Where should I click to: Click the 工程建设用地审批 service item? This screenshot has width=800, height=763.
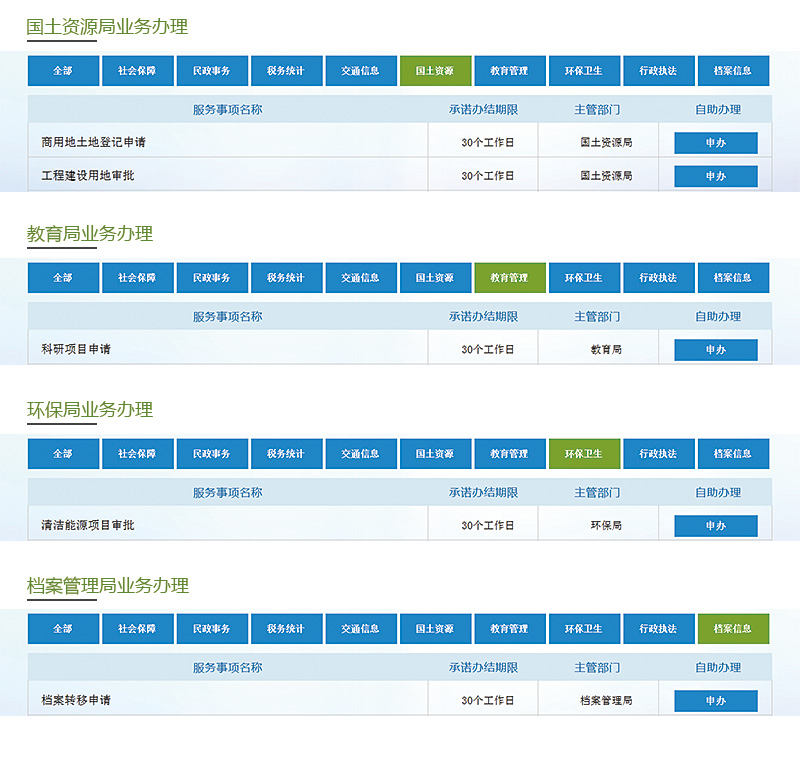88,176
